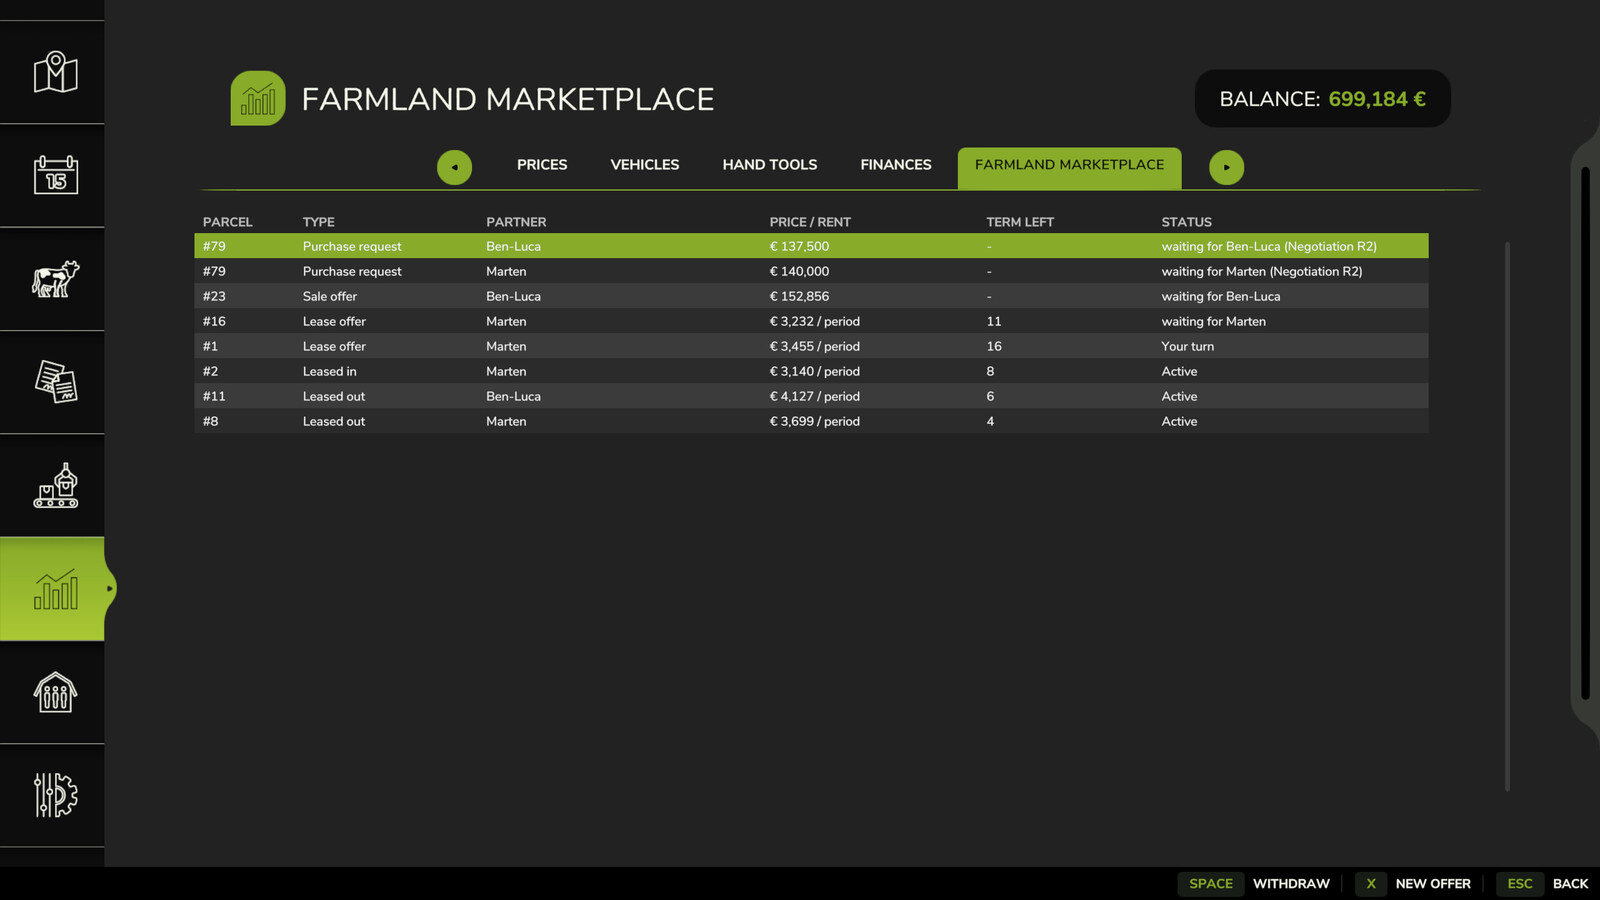Click the STATUS column header
This screenshot has width=1600, height=900.
[x=1186, y=222]
